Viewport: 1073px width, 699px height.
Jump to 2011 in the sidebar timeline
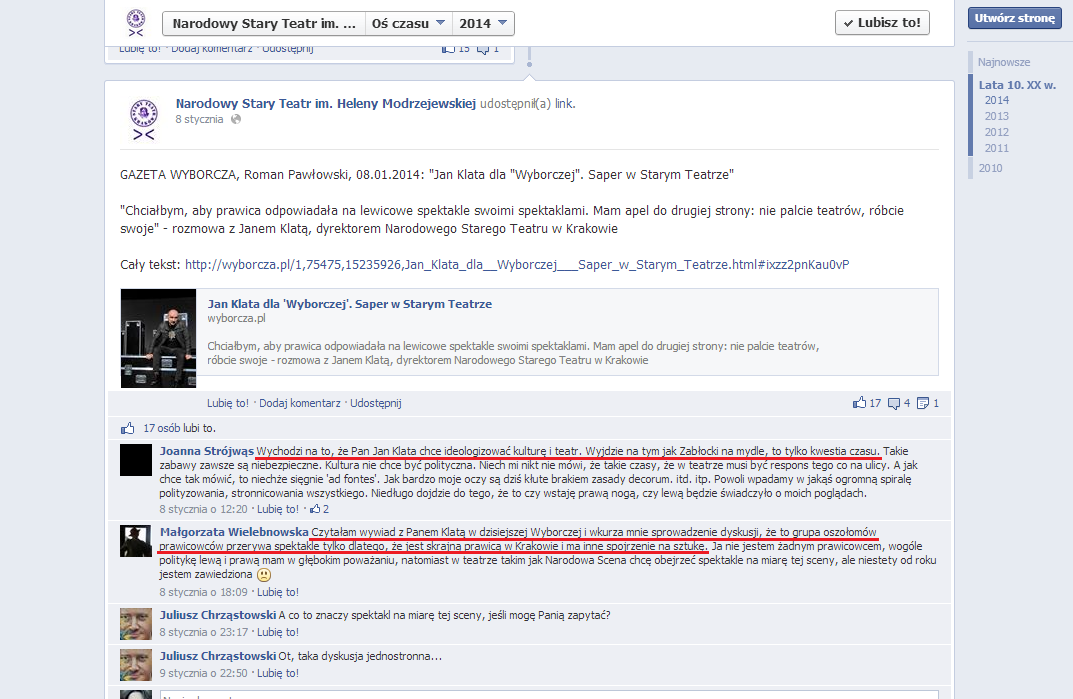996,148
